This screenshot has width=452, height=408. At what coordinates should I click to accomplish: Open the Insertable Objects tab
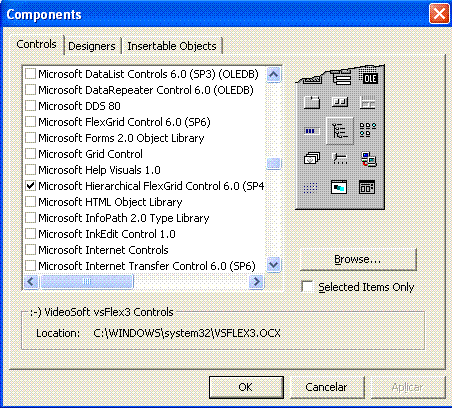pos(172,46)
